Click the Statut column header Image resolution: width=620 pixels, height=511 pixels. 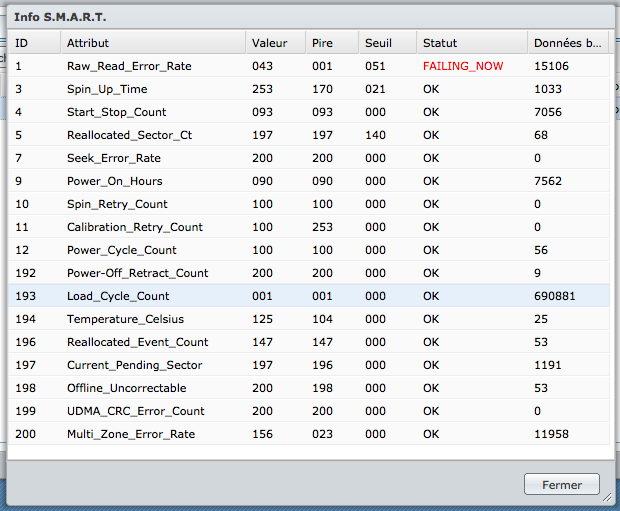point(472,43)
